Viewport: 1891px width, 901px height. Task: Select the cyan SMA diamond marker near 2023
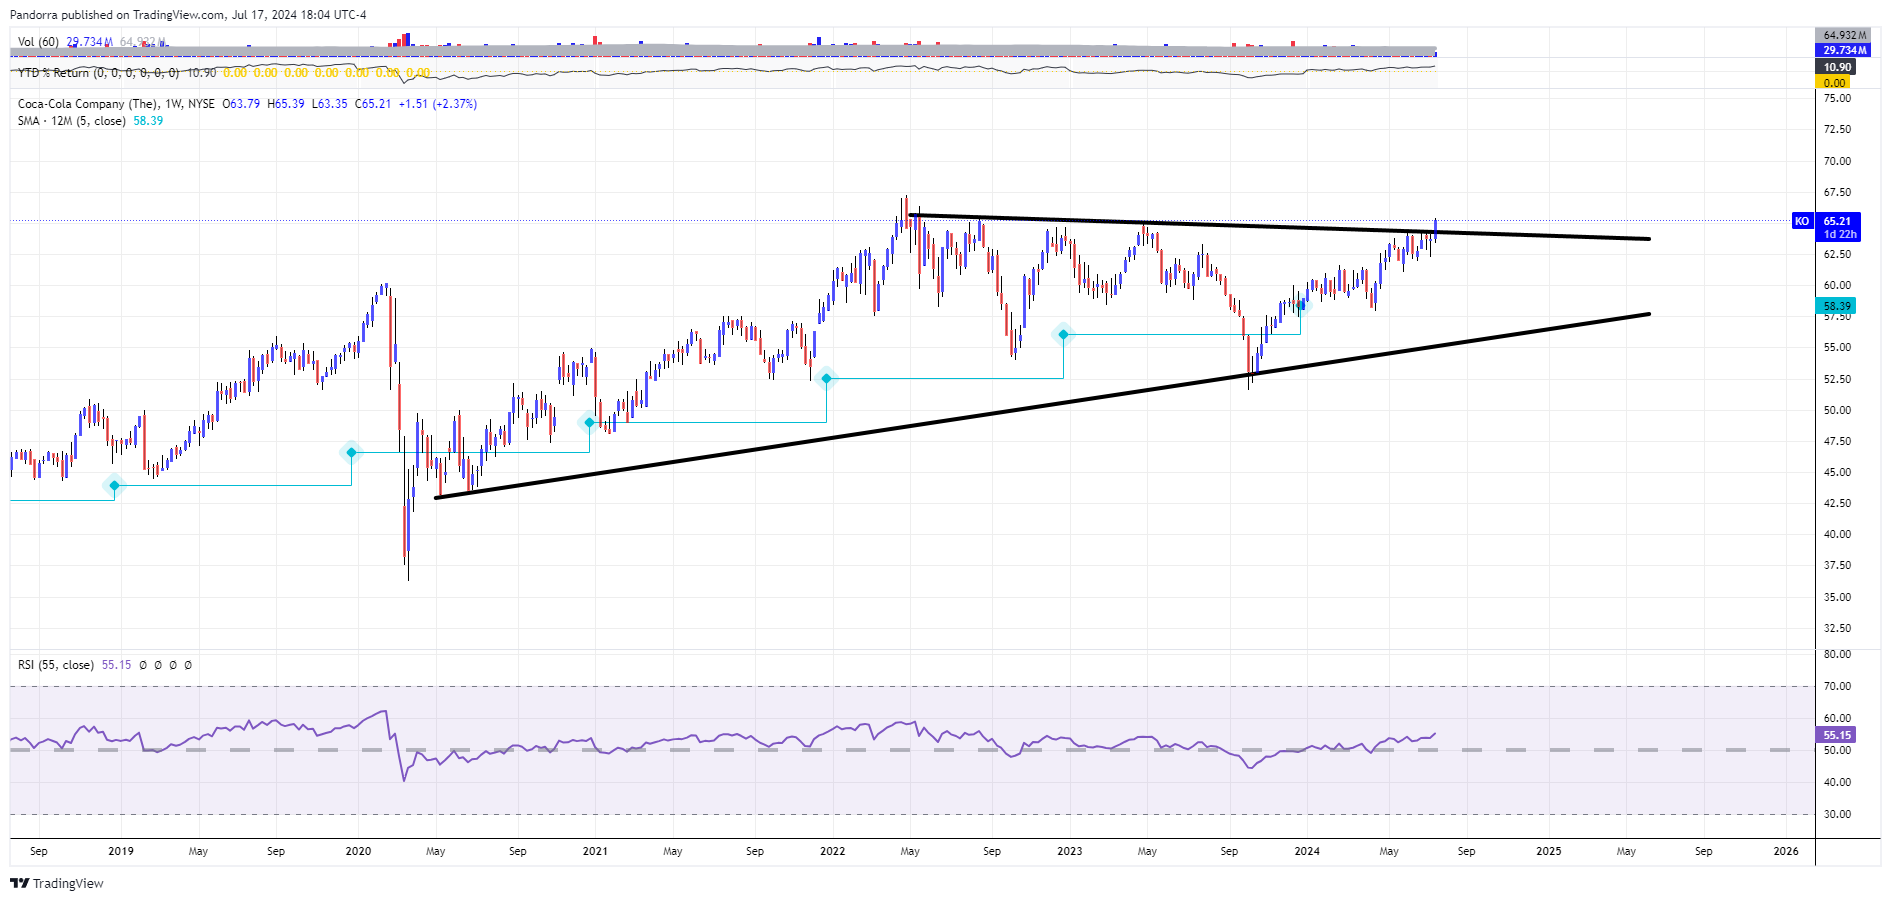click(1063, 334)
